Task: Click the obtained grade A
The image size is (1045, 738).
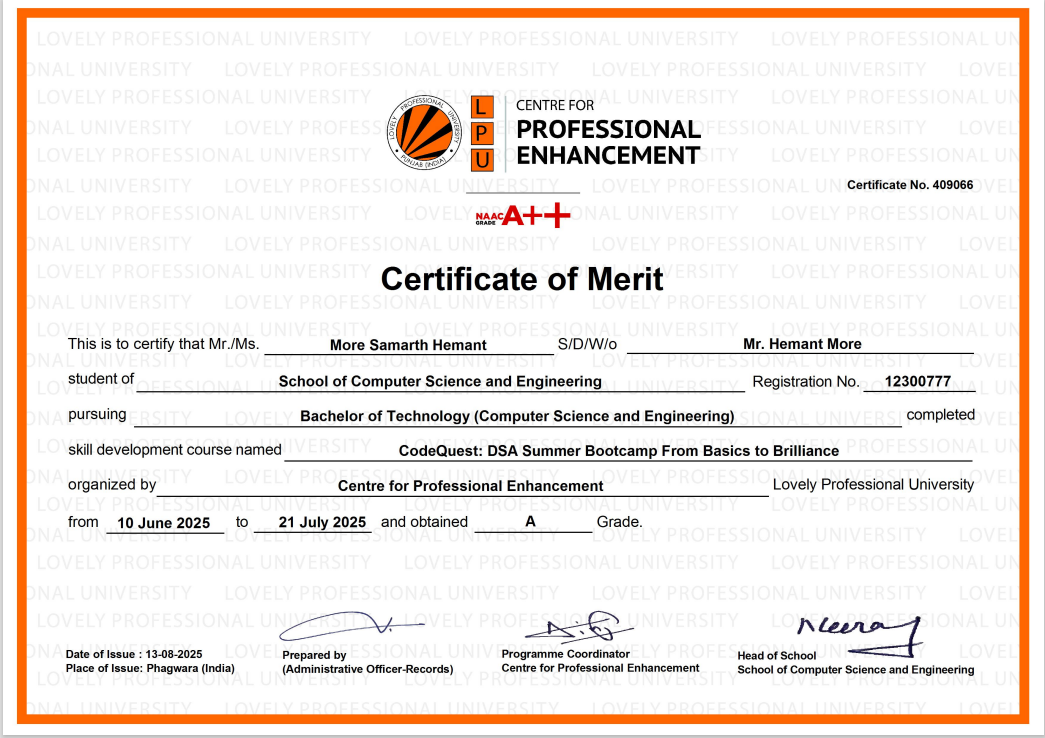Action: (x=530, y=523)
